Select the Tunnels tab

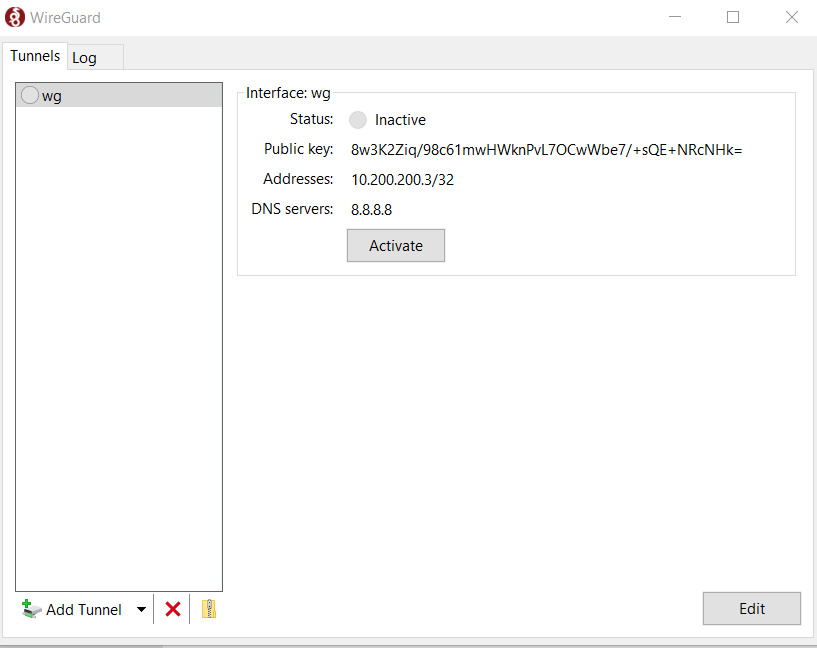pos(34,56)
